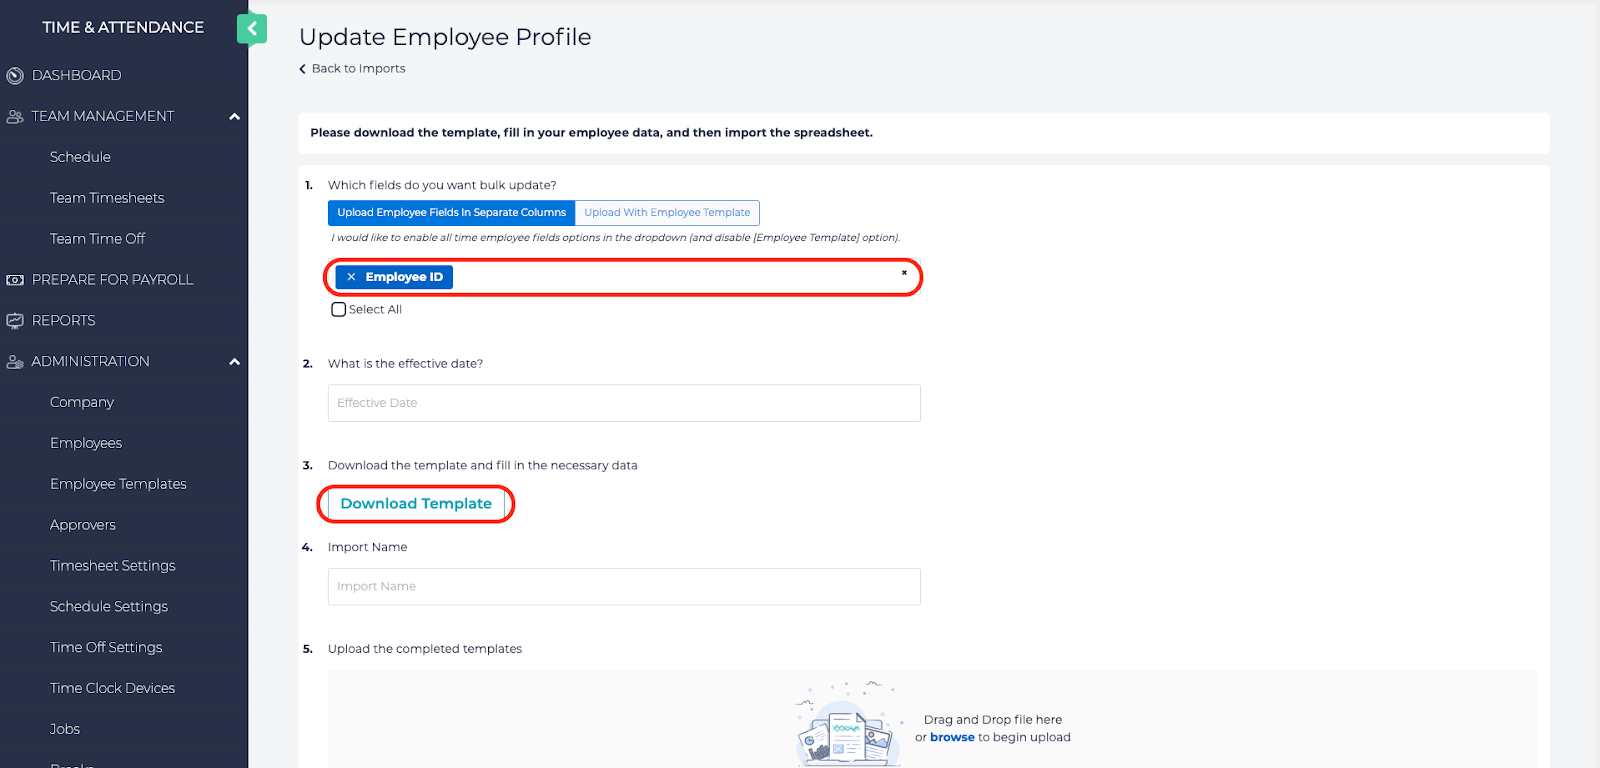Select Upload Employee Fields In Separate Columns
Screen dimensions: 1600x768
point(451,213)
